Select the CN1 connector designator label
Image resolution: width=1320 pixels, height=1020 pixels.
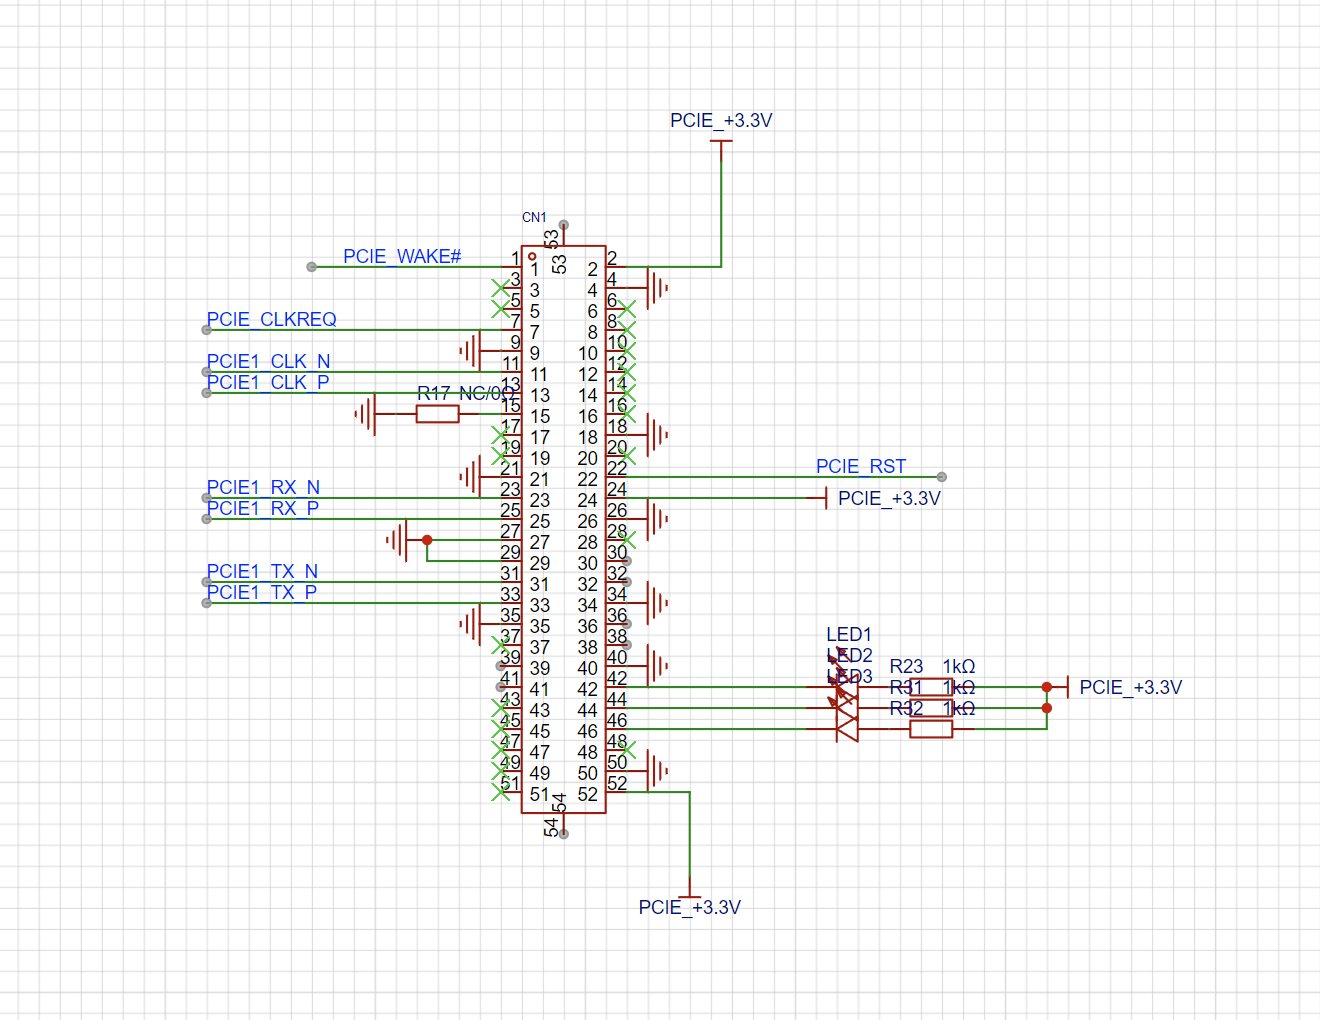[x=534, y=217]
